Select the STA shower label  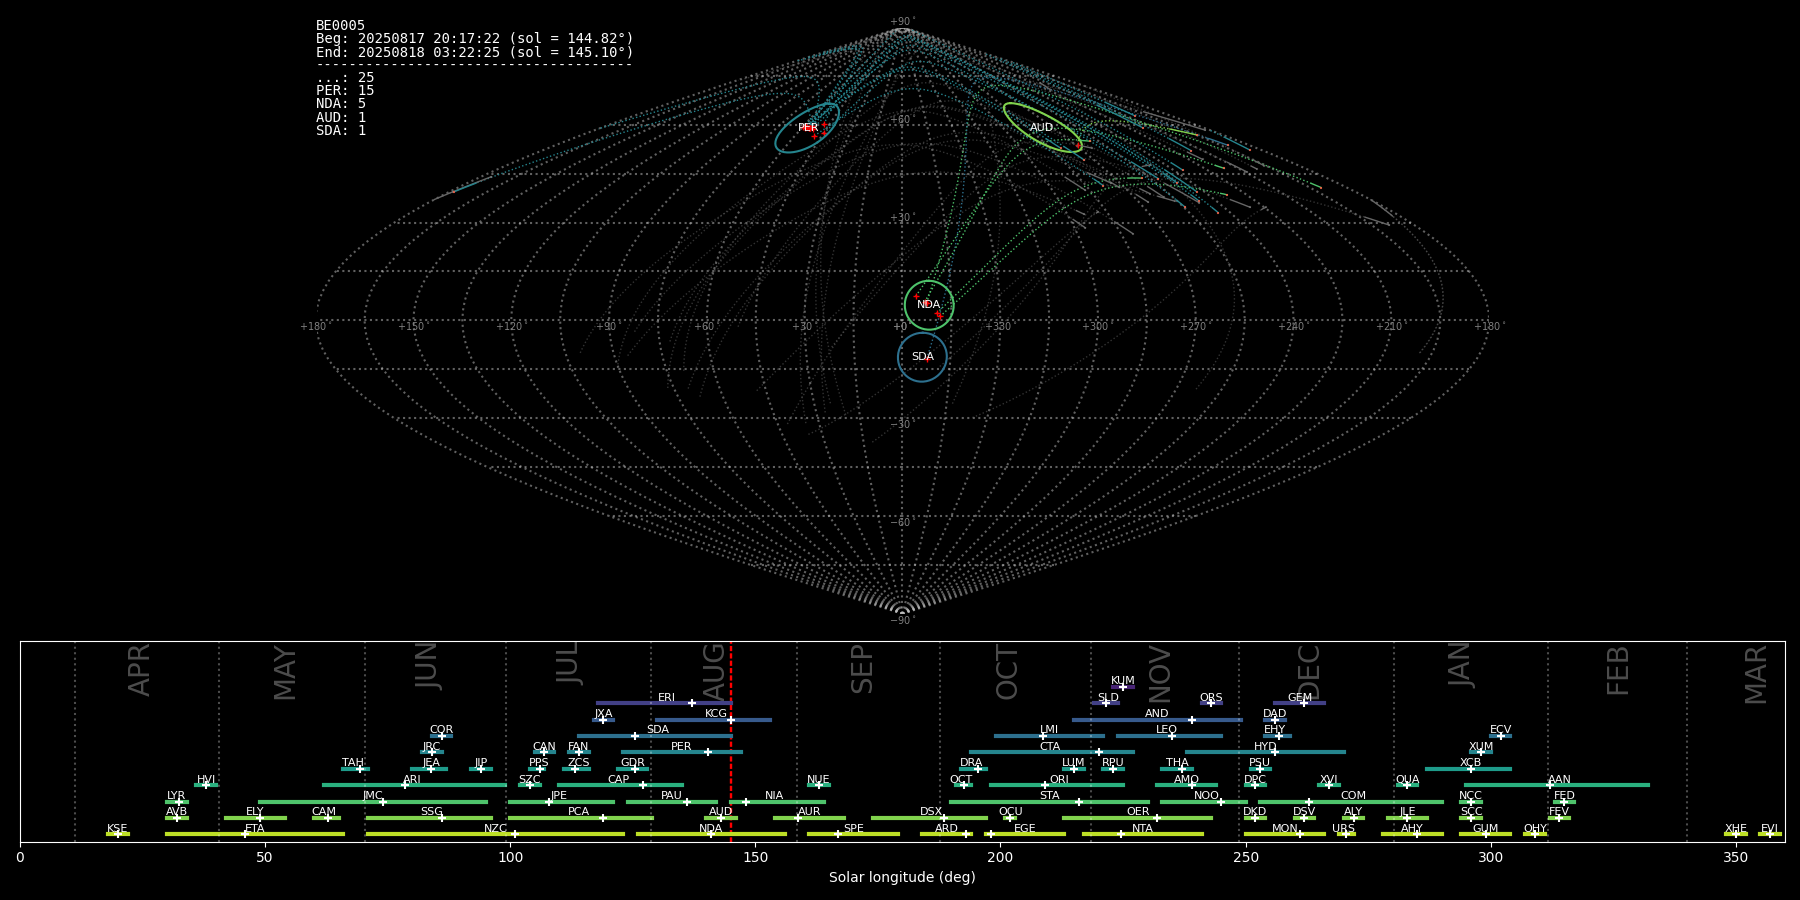click(1049, 796)
